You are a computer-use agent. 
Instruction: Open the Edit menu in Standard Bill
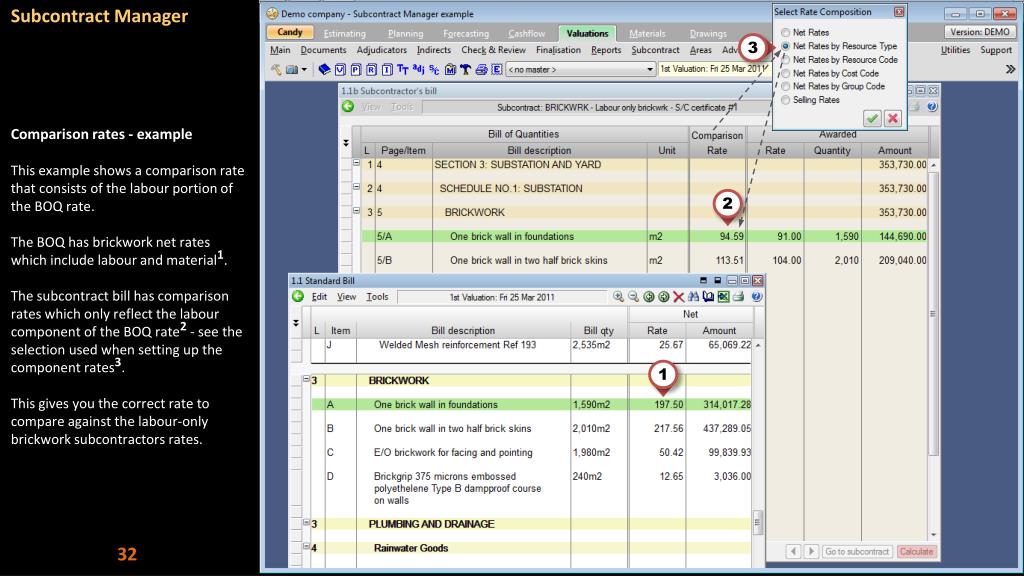(x=319, y=297)
